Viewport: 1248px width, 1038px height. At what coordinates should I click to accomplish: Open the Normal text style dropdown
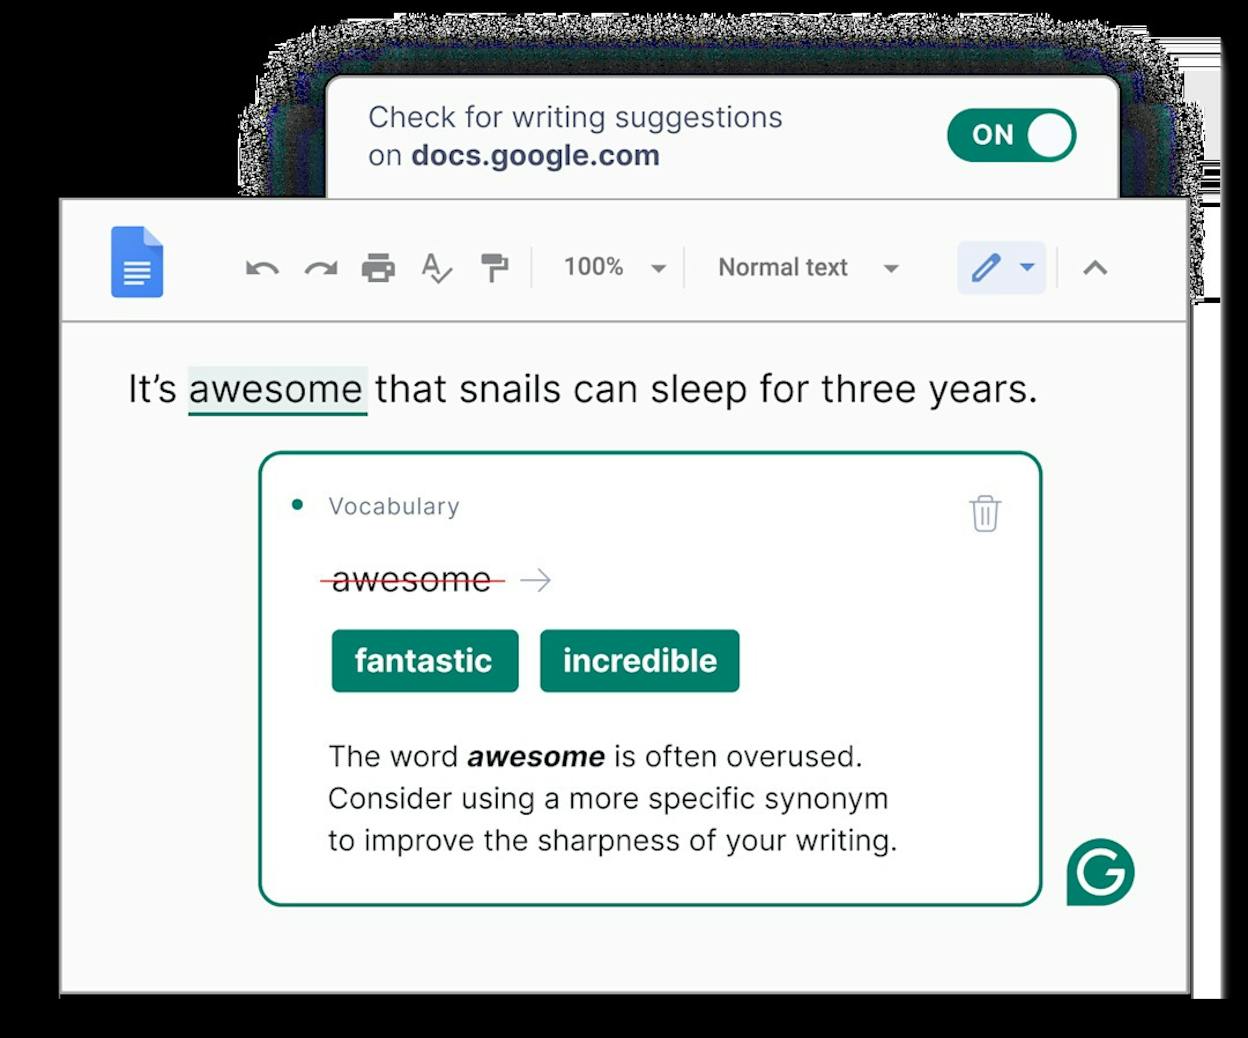[808, 267]
